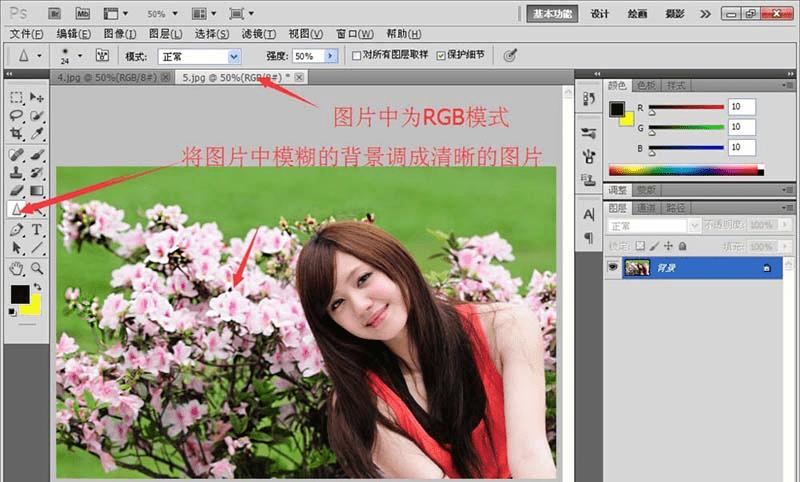Select the Gradient tool
The image size is (800, 482).
(x=37, y=191)
